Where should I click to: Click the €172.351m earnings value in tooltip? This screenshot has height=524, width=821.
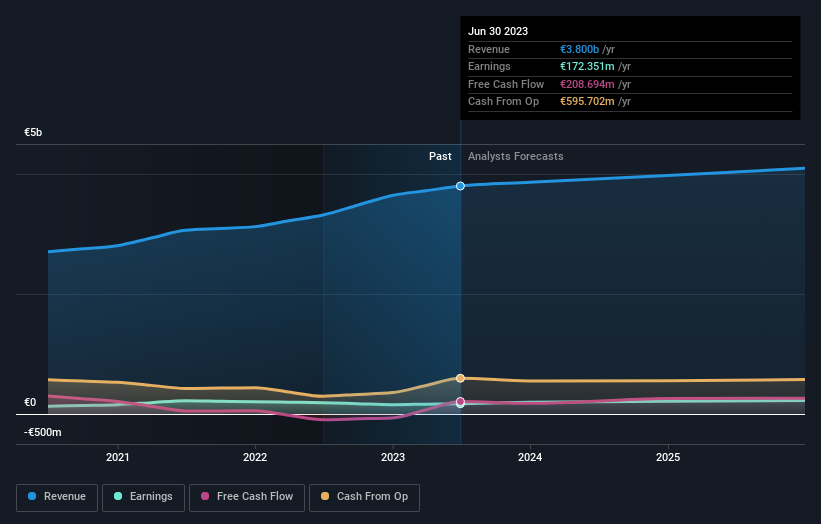(x=587, y=66)
